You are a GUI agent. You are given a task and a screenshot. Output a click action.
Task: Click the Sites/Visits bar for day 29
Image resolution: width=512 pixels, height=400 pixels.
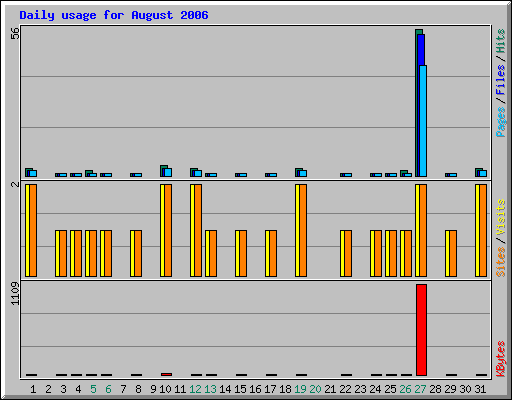tap(451, 253)
